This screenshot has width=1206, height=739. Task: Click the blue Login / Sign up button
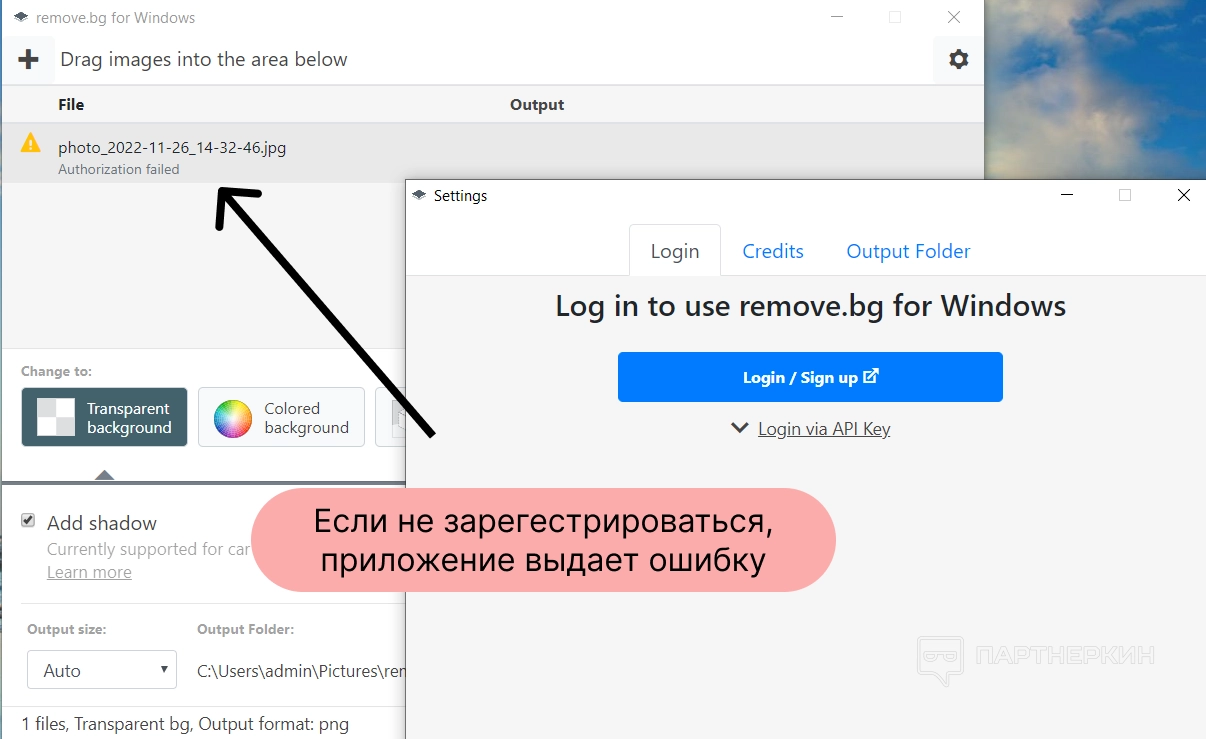[810, 377]
